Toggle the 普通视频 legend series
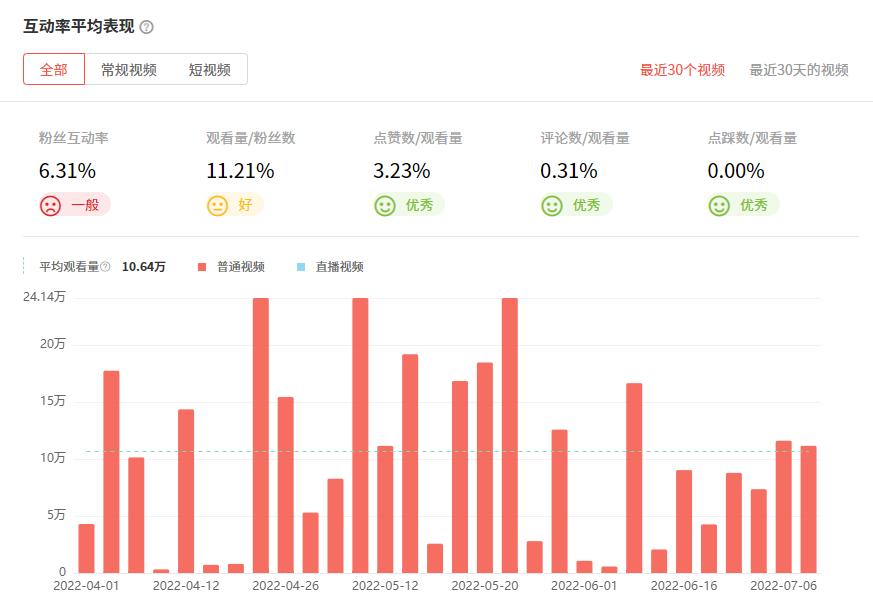 (x=240, y=267)
